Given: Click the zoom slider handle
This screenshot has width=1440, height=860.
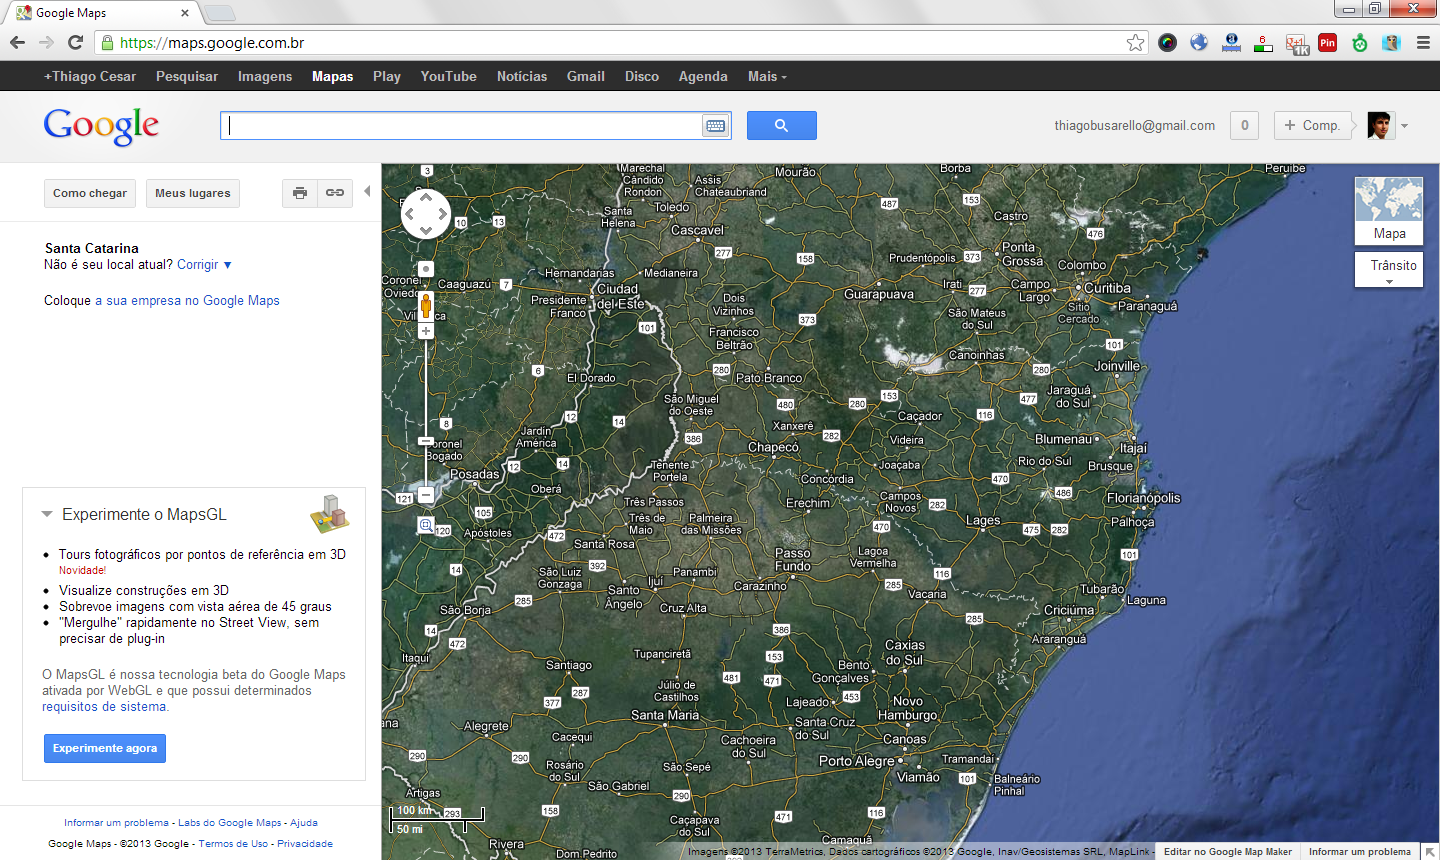Looking at the screenshot, I should tap(426, 441).
